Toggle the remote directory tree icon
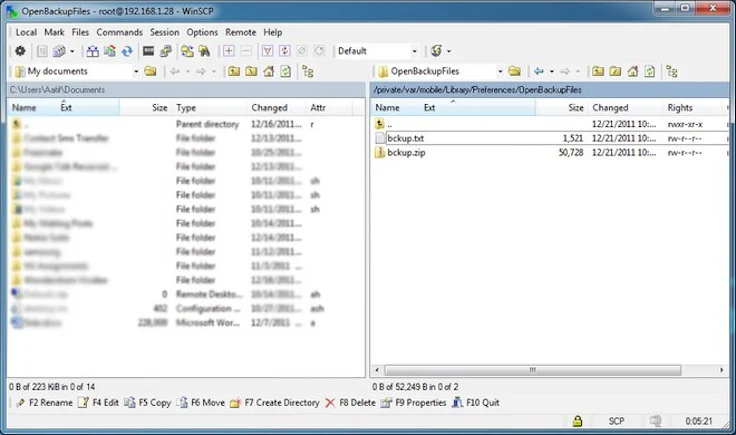This screenshot has height=435, width=736. (x=672, y=71)
